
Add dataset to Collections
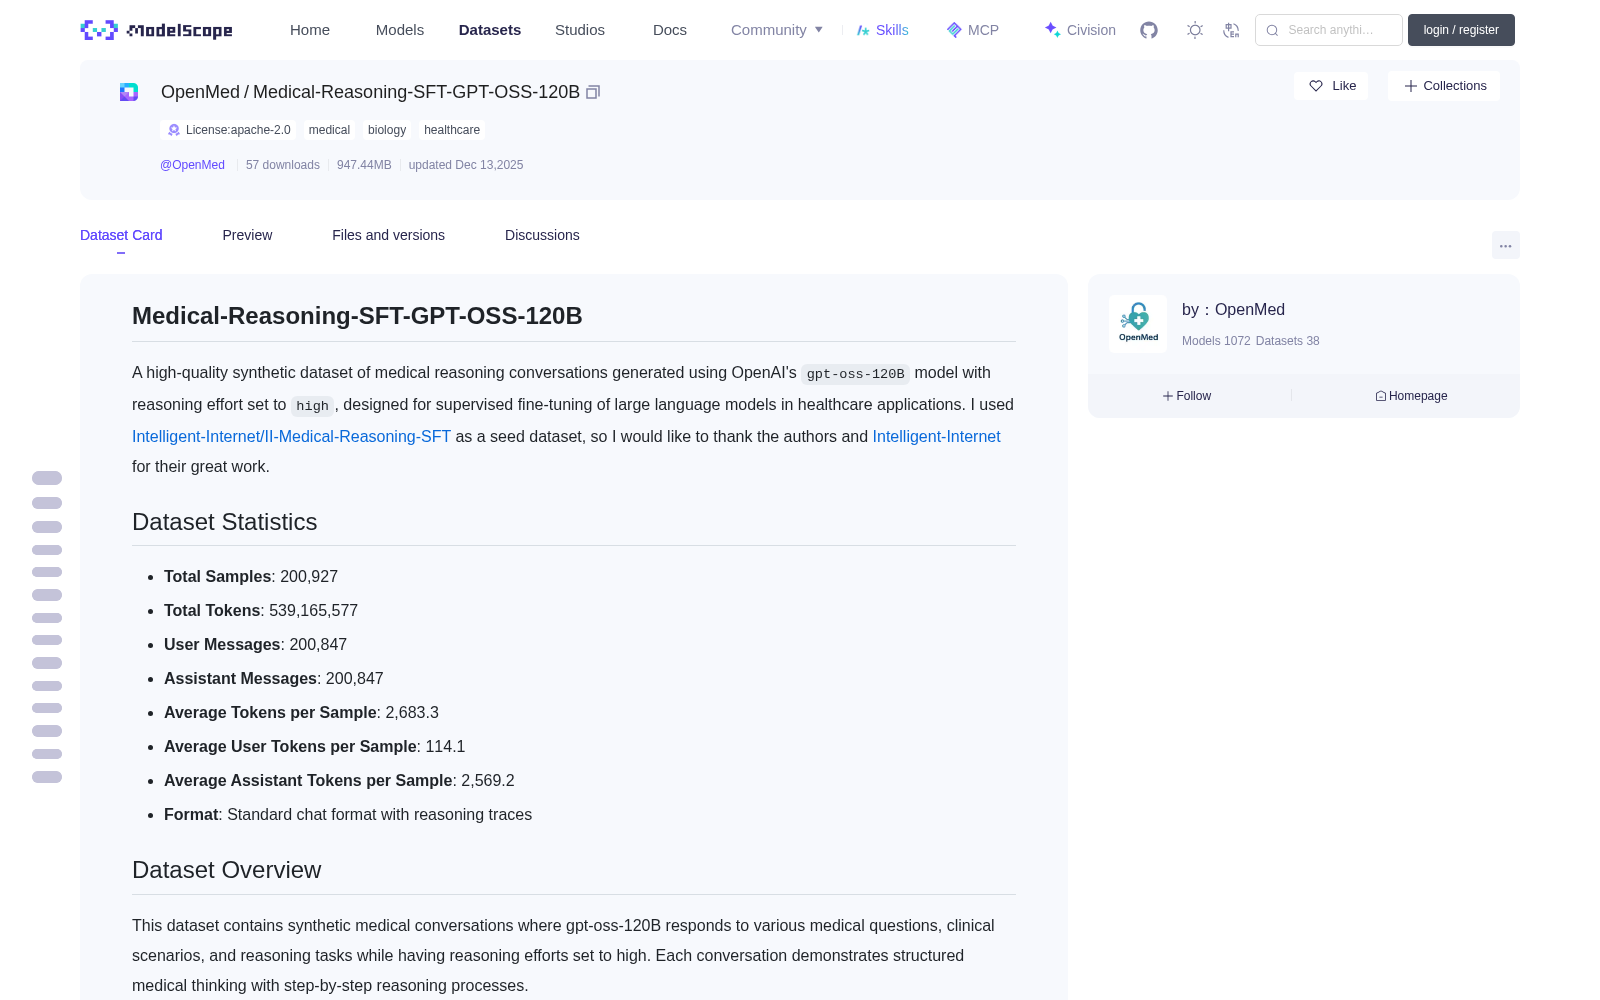[x=1444, y=86]
